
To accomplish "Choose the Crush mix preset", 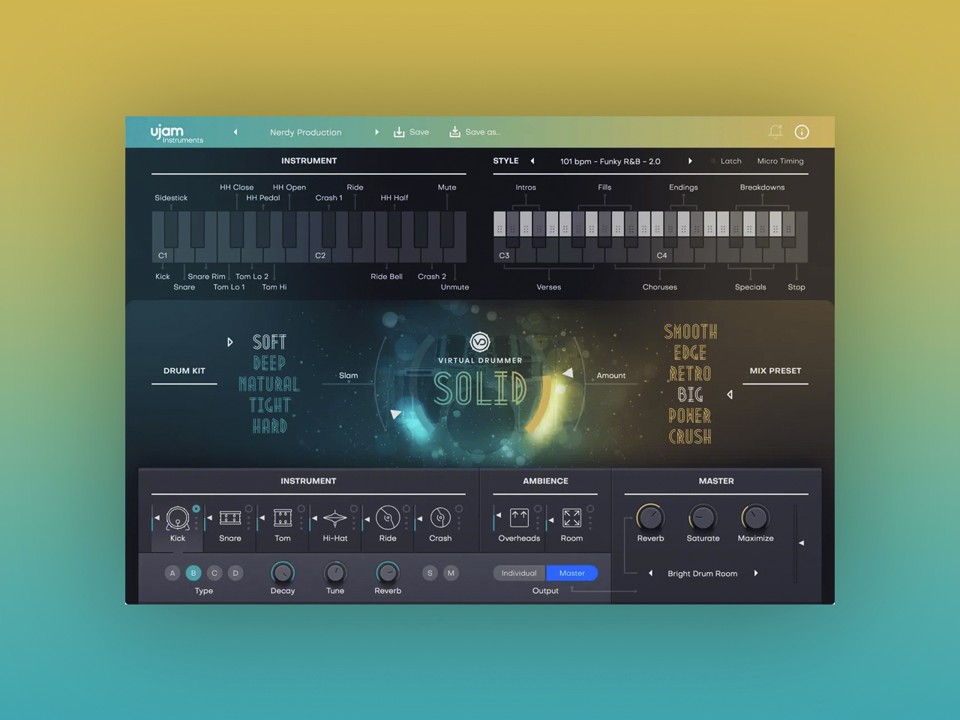I will coord(691,437).
